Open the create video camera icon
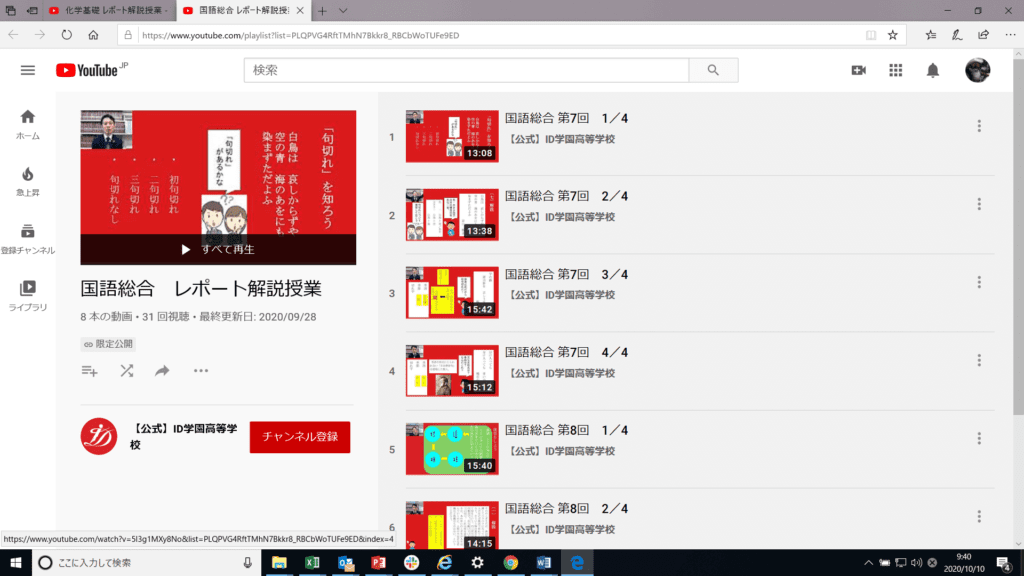 click(859, 70)
